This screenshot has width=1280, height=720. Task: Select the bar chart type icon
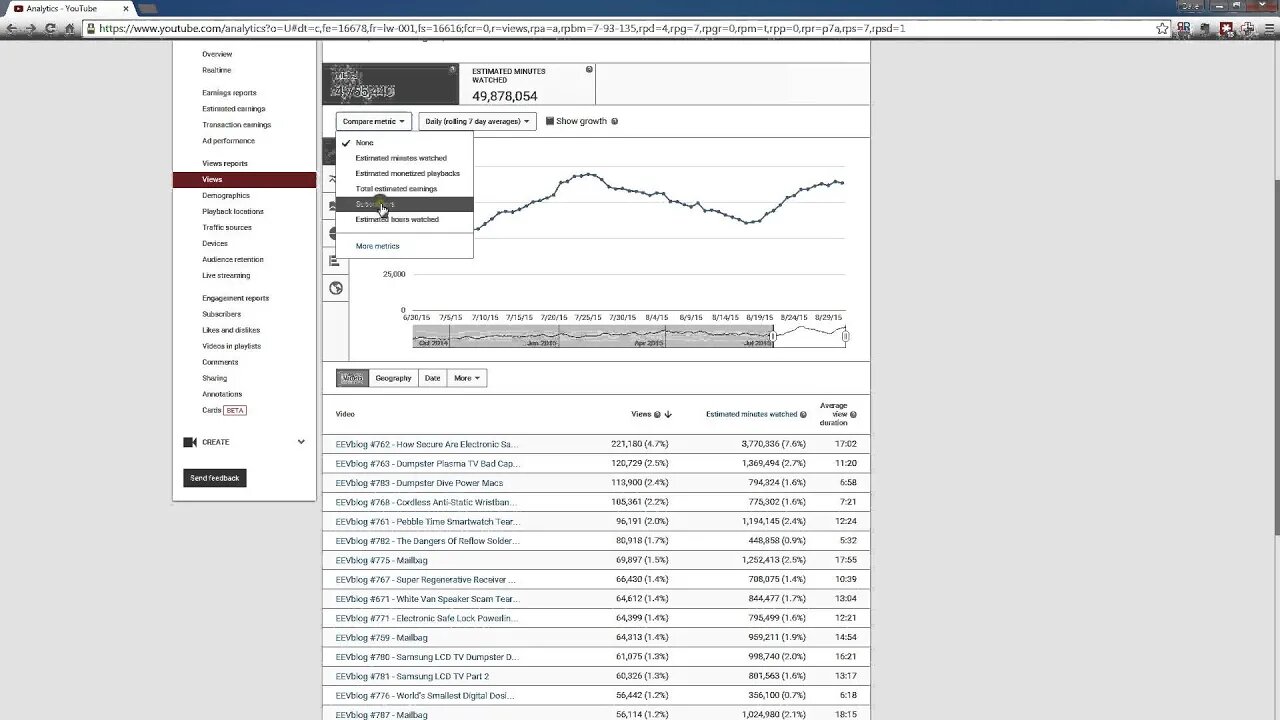335,261
